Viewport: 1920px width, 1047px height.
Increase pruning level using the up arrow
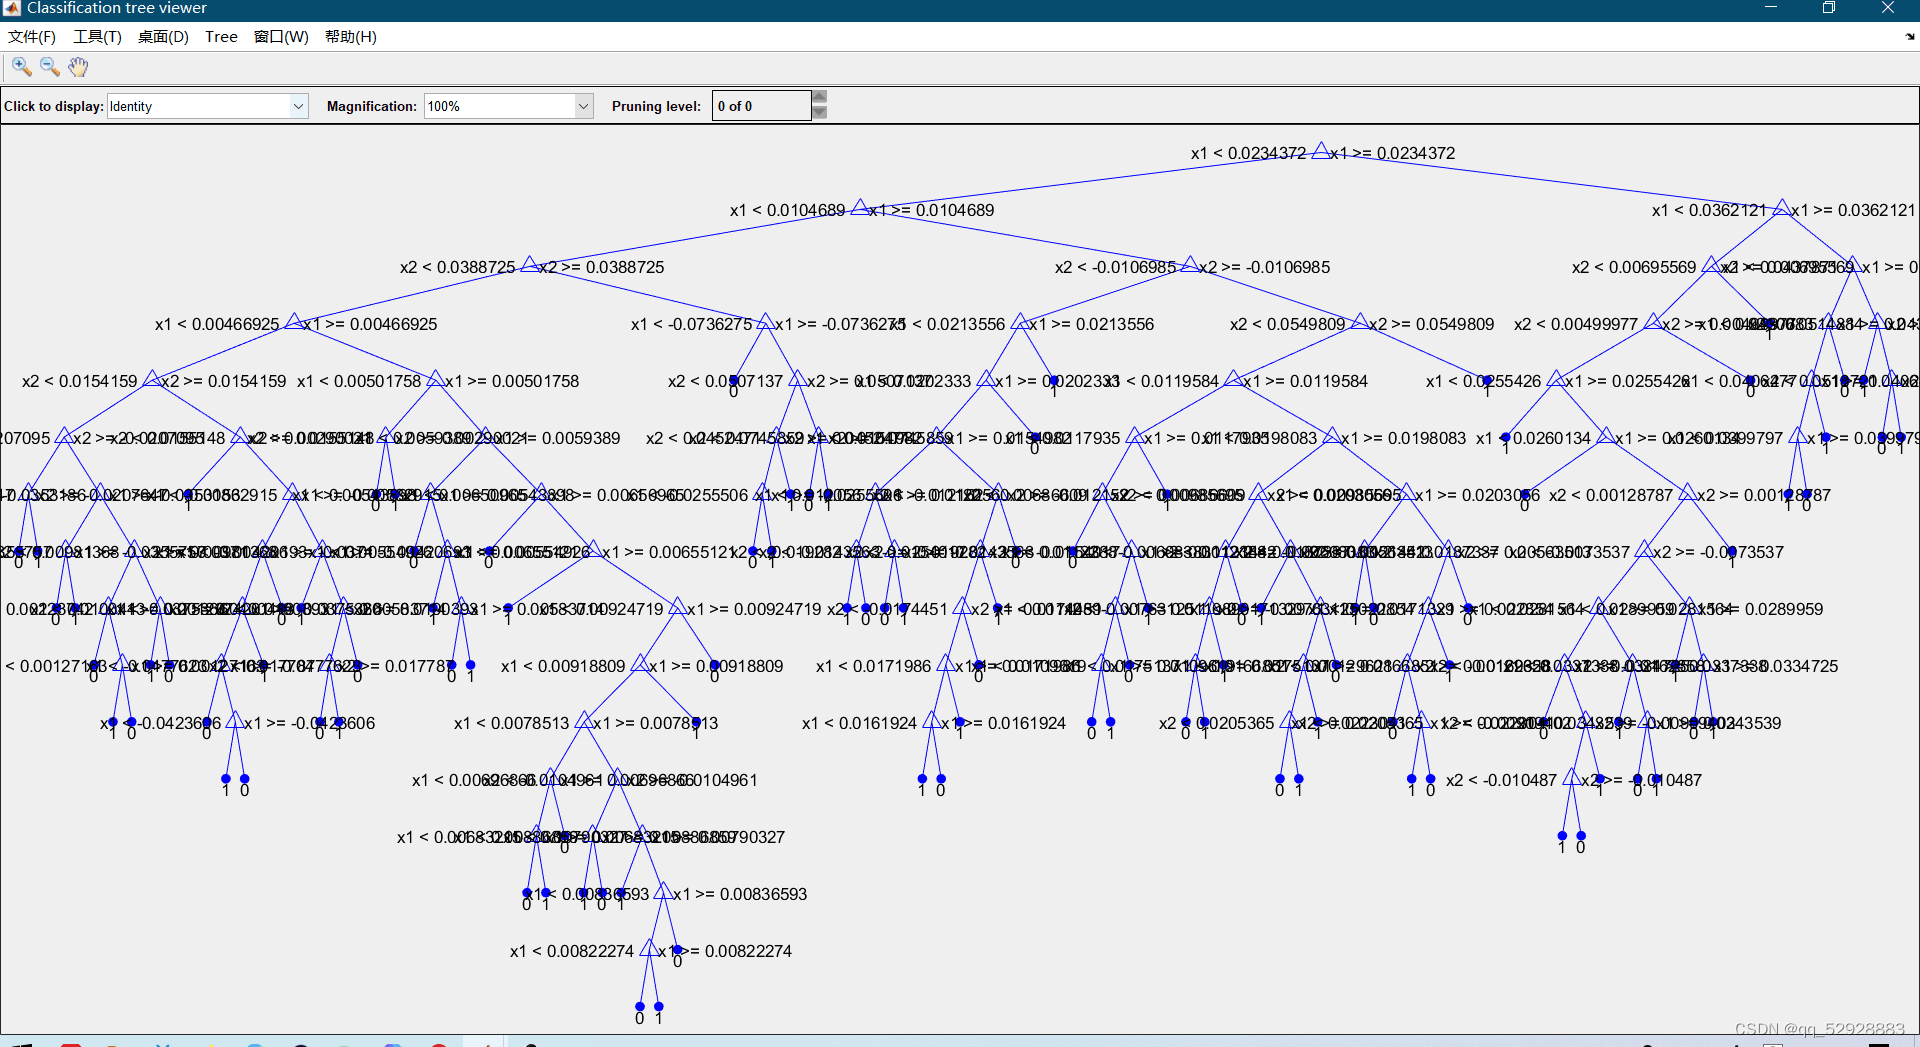[x=819, y=97]
